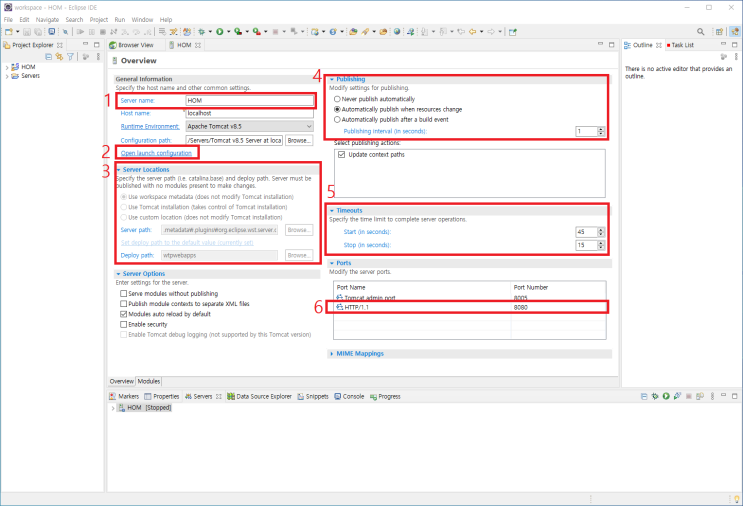
Task: Collapse the Server Options section
Action: click(x=118, y=274)
